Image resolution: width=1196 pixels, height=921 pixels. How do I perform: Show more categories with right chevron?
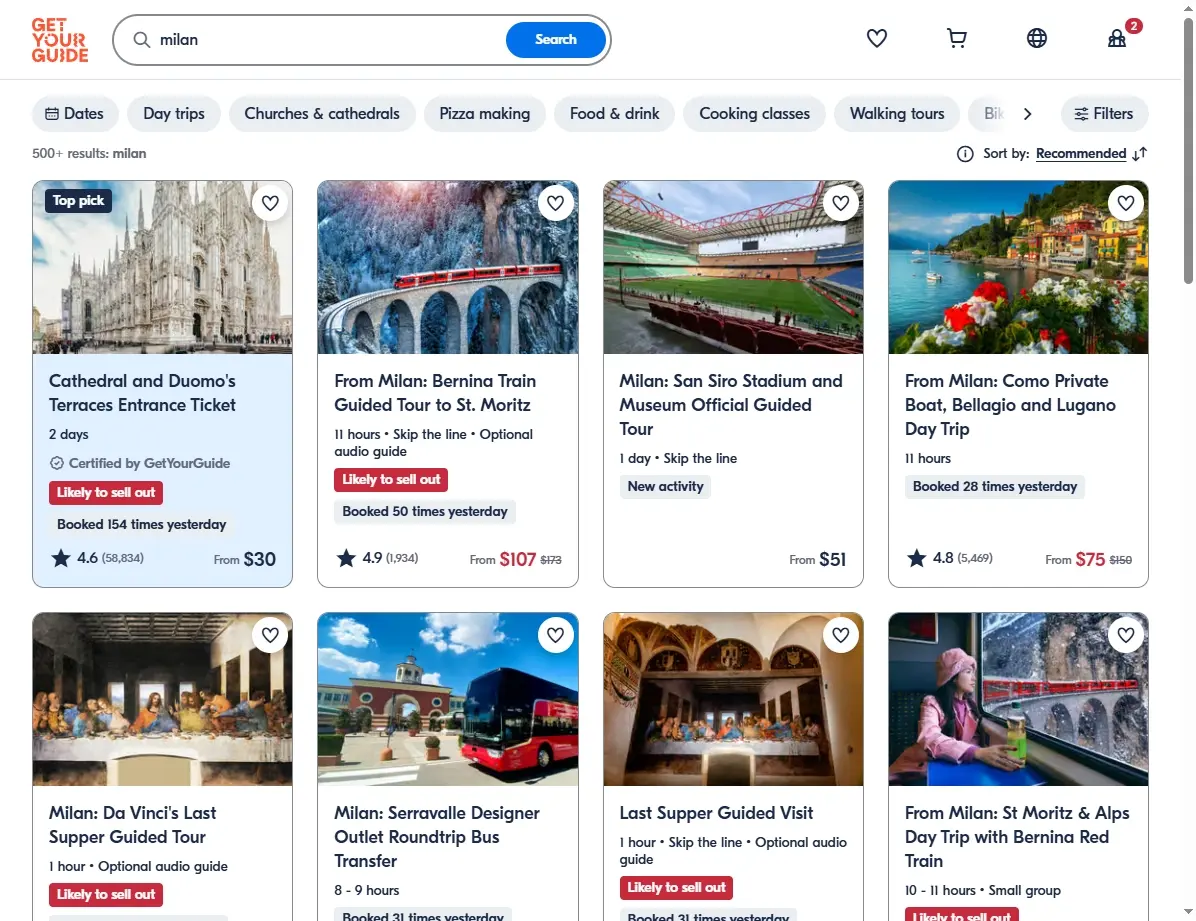[1027, 114]
